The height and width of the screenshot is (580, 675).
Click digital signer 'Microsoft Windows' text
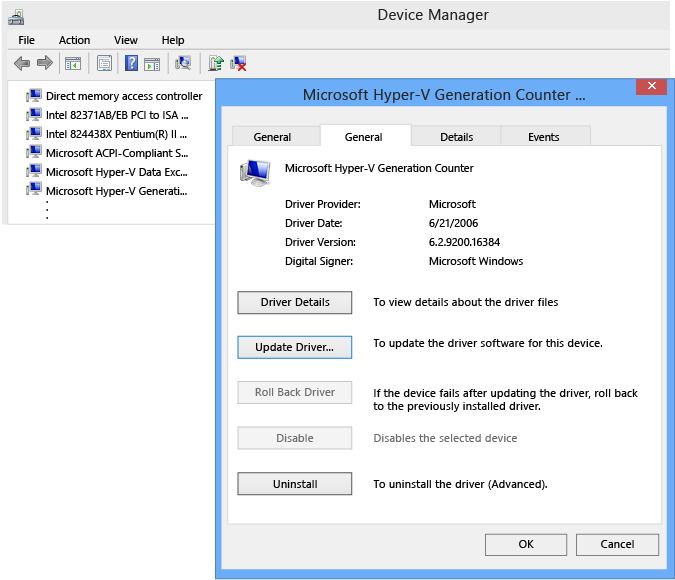pyautogui.click(x=476, y=261)
